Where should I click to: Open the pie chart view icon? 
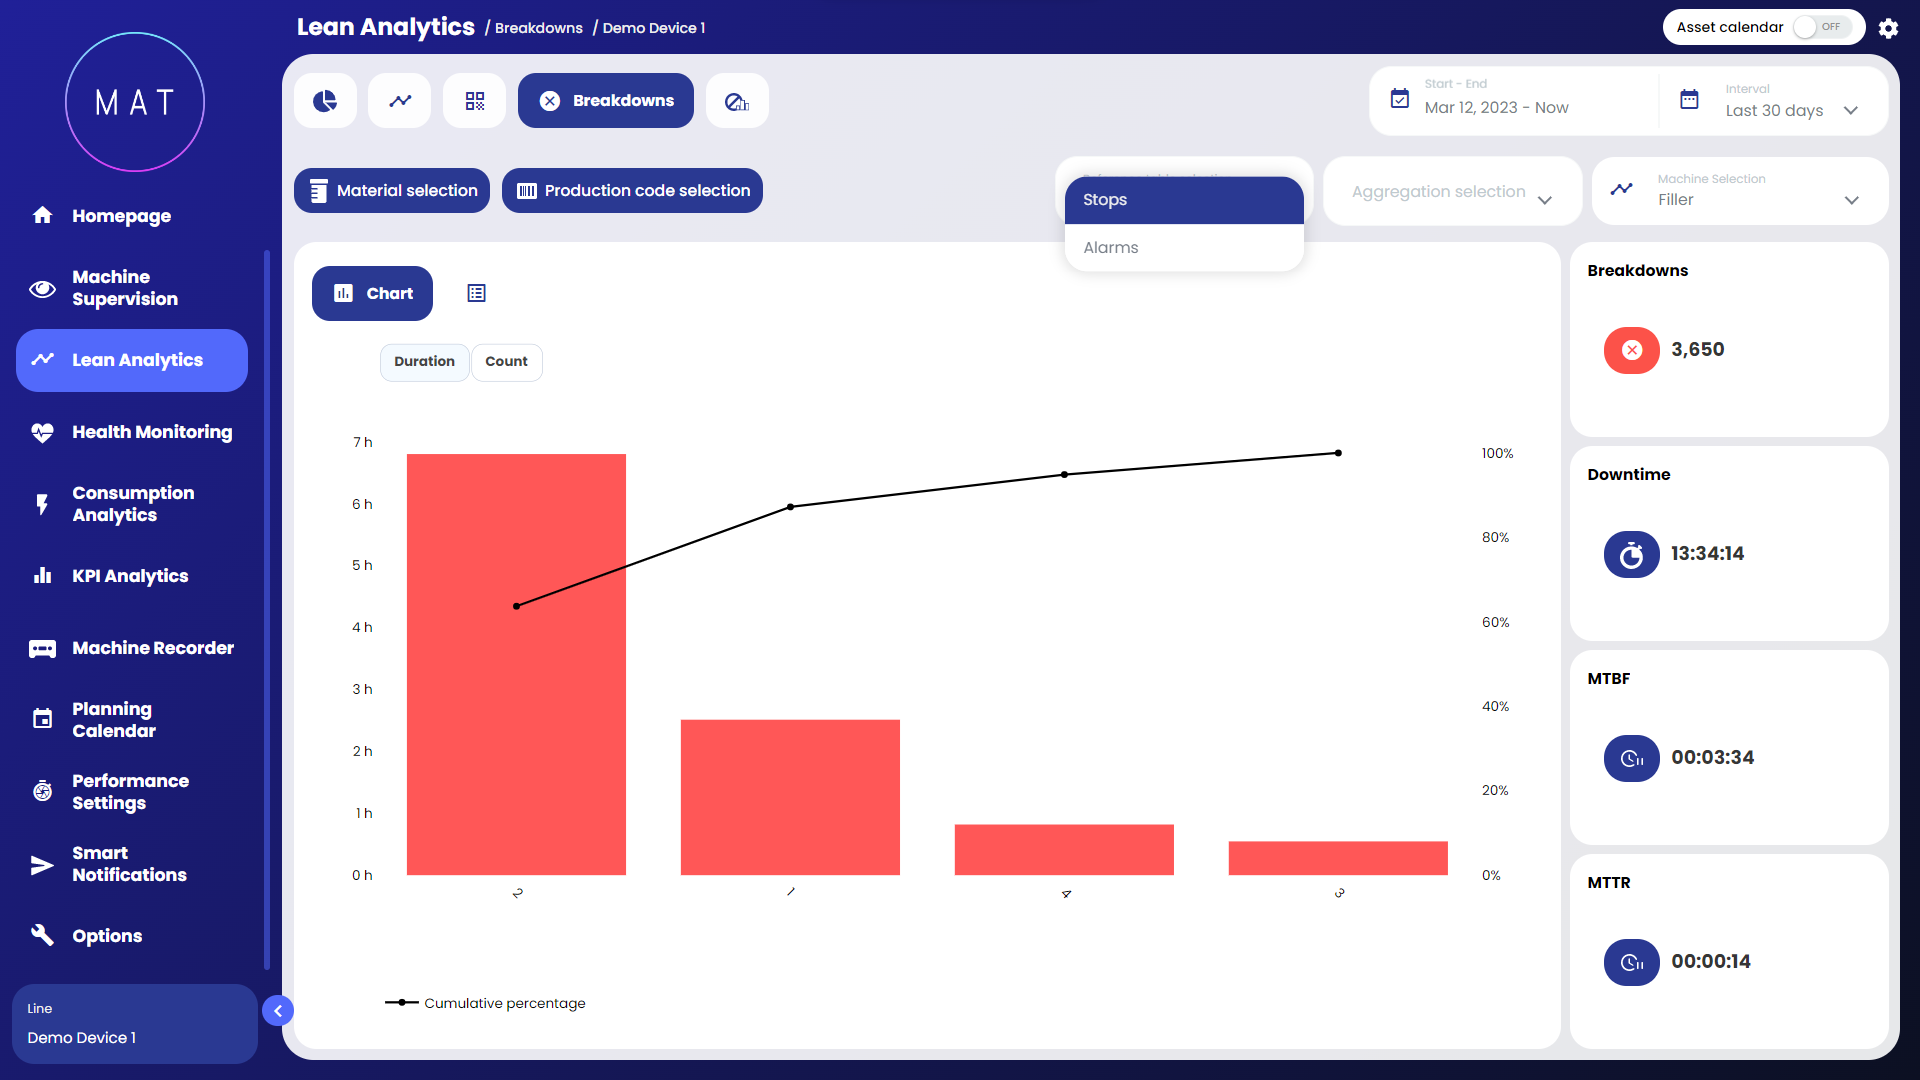pyautogui.click(x=325, y=101)
